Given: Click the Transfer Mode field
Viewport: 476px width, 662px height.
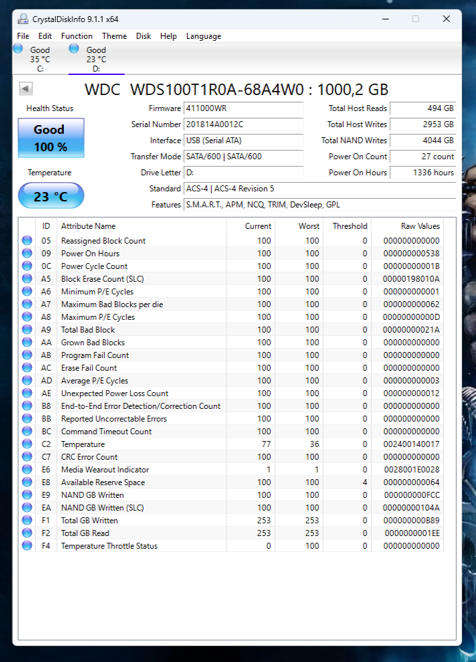Looking at the screenshot, I should click(x=244, y=157).
